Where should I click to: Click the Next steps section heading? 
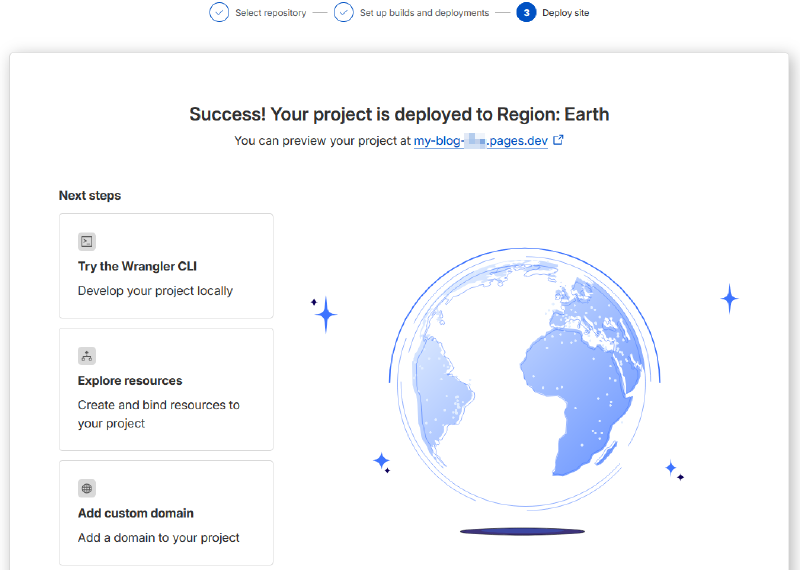(x=90, y=196)
